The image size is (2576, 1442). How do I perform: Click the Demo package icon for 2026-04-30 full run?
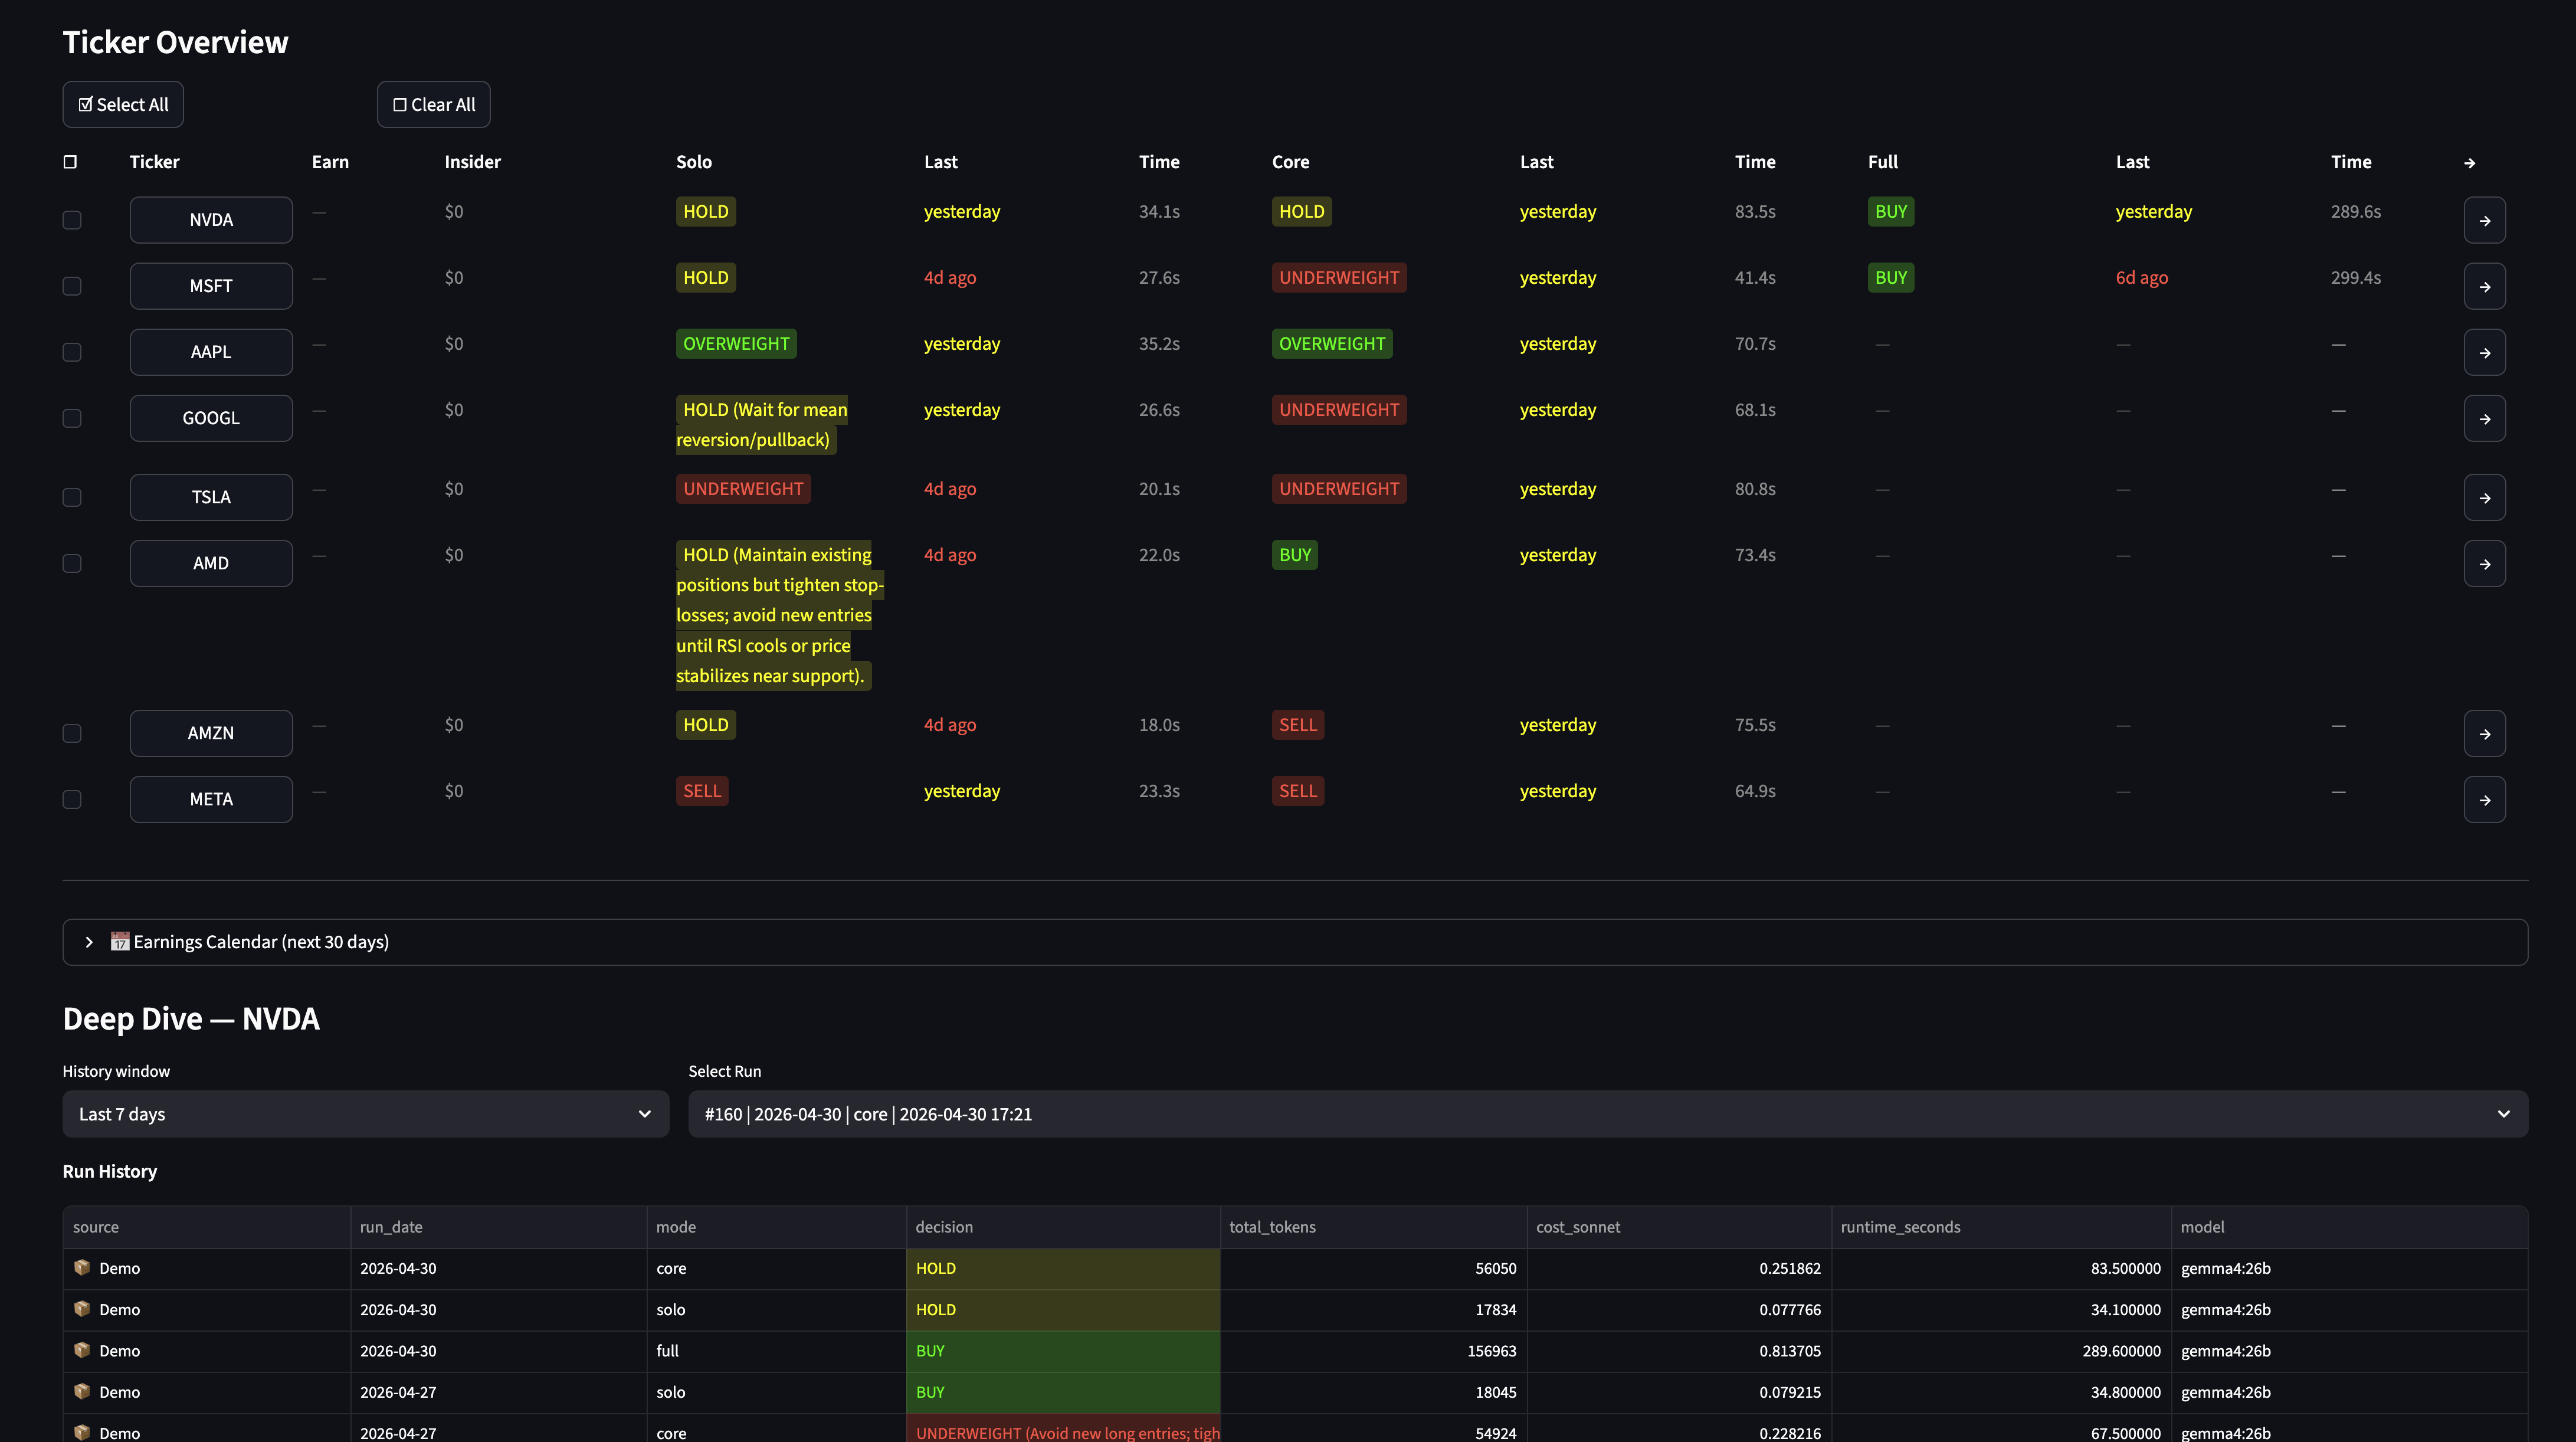tap(82, 1350)
